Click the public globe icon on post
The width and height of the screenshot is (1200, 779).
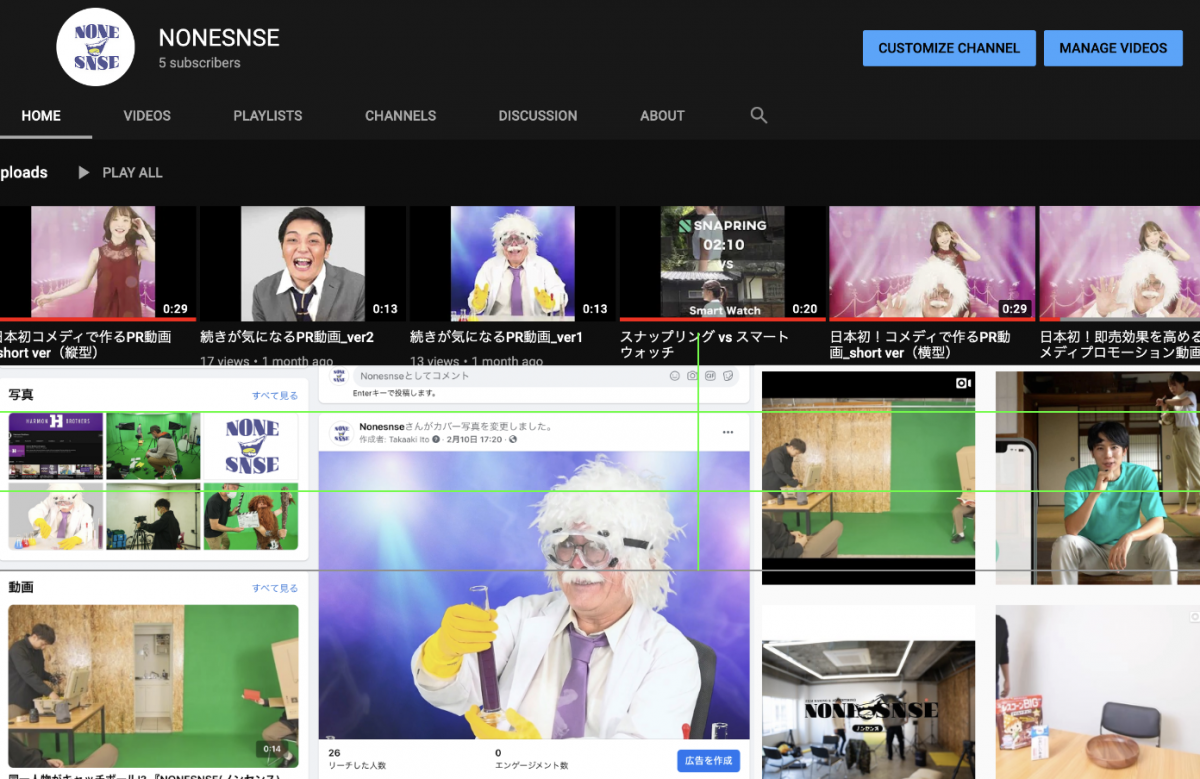tap(513, 439)
